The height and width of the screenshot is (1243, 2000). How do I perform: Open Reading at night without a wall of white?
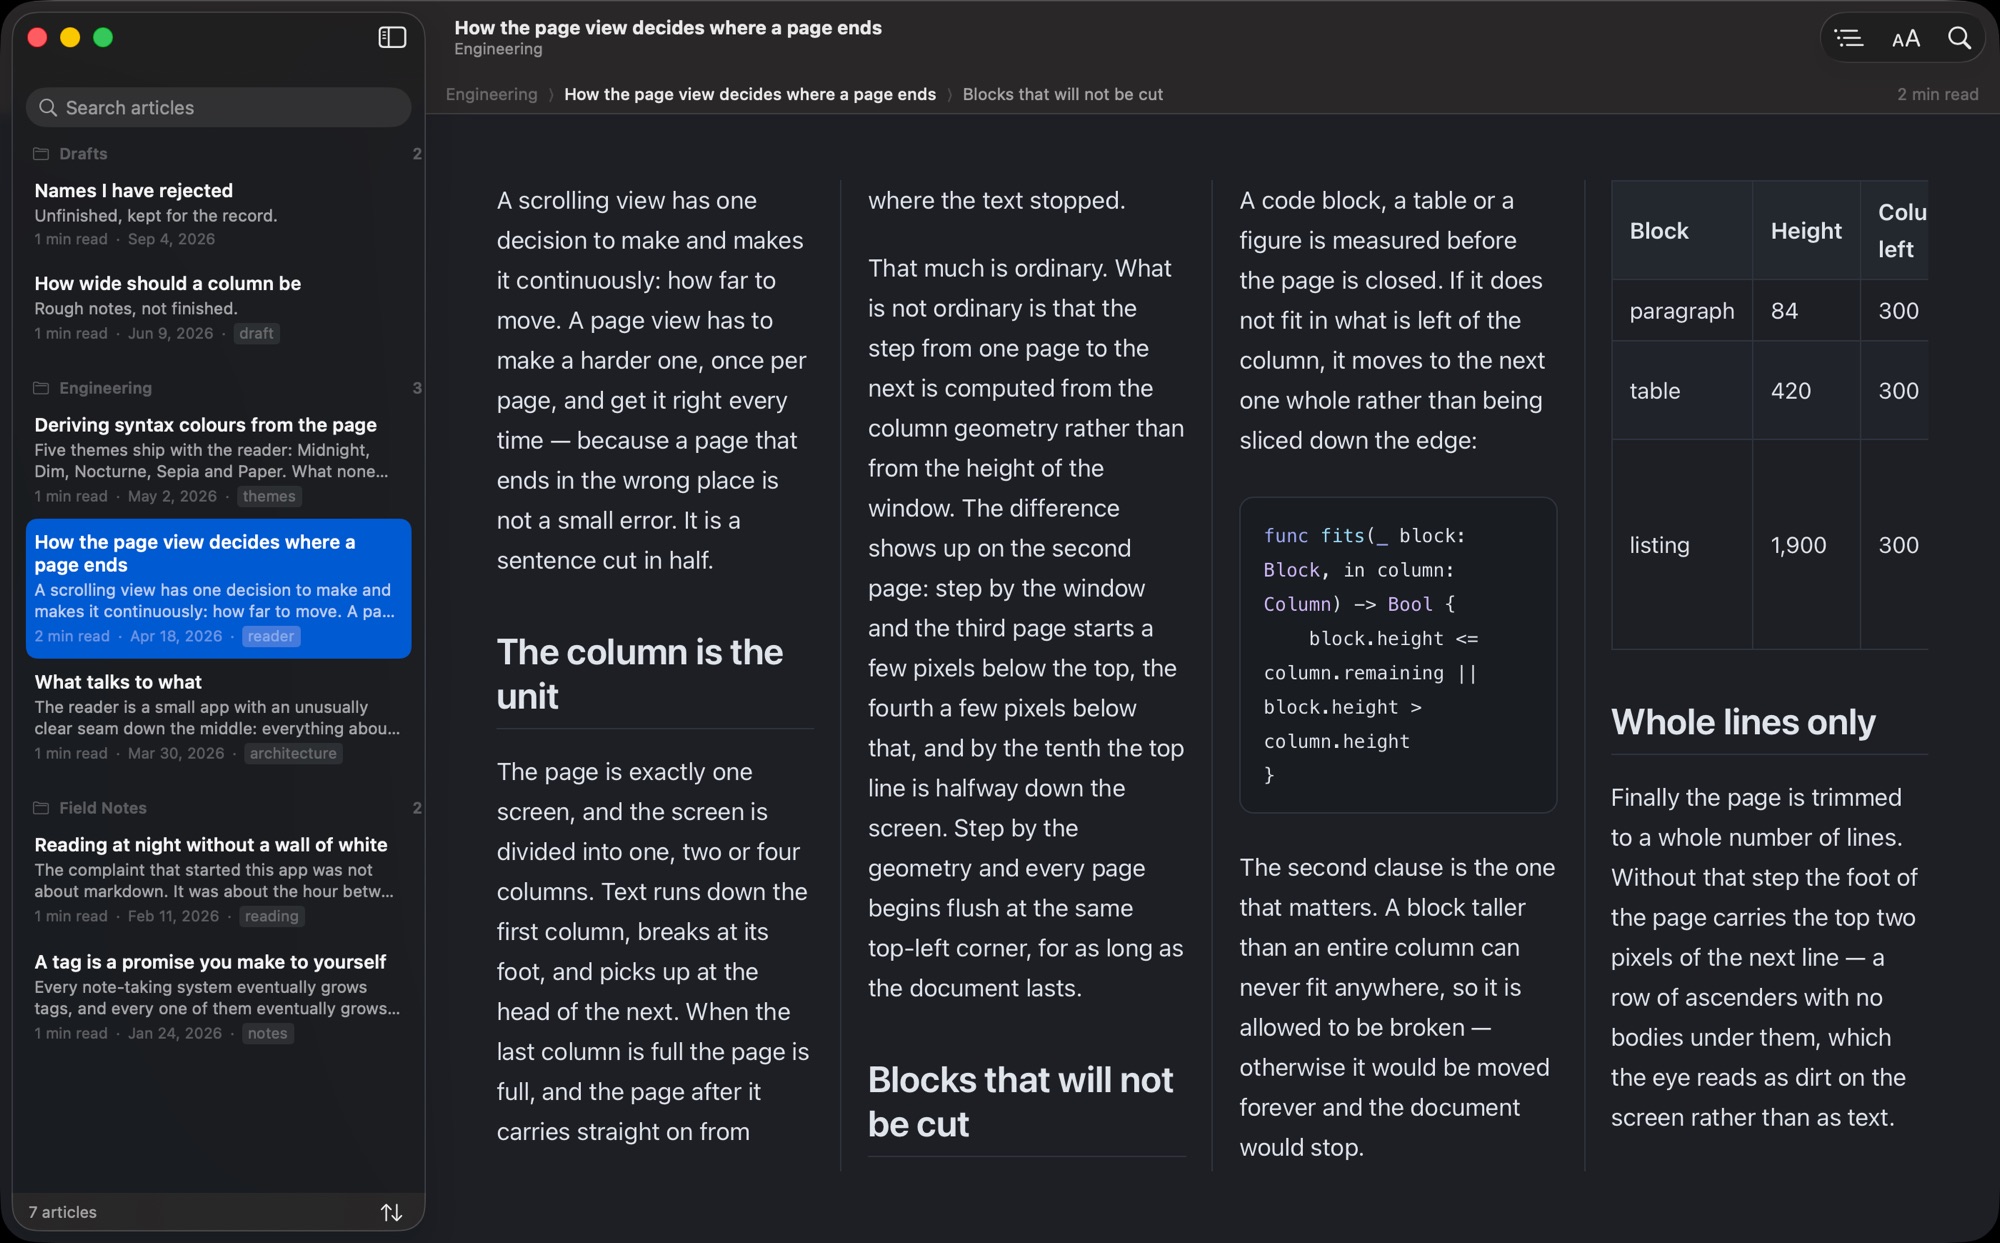click(219, 880)
